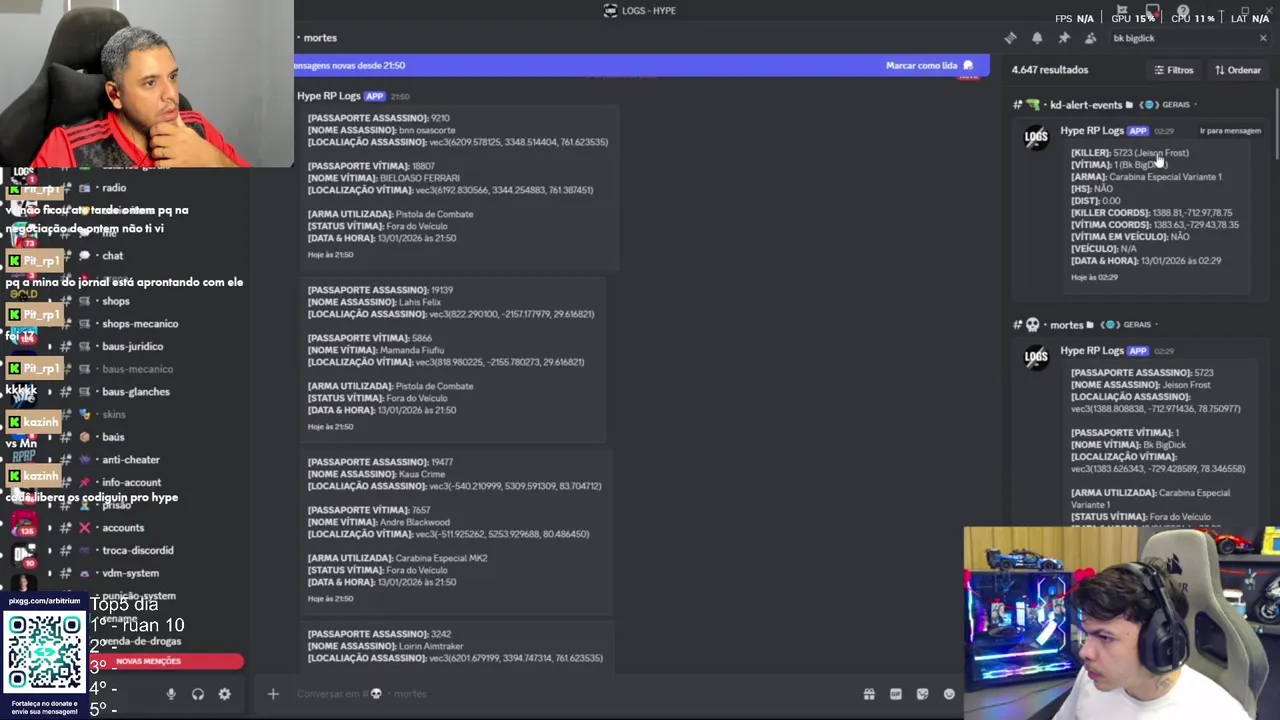Open user settings gear icon
Image resolution: width=1280 pixels, height=720 pixels.
click(225, 694)
